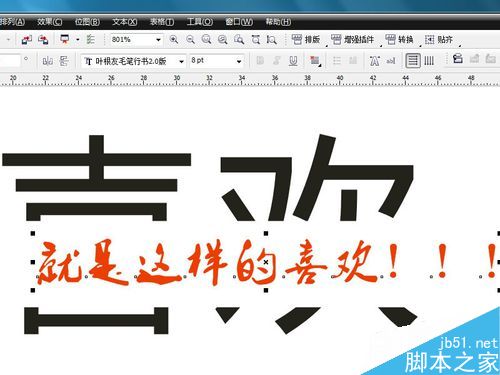Open the Character Formatting icon
This screenshot has height=375, width=500.
pos(375,61)
